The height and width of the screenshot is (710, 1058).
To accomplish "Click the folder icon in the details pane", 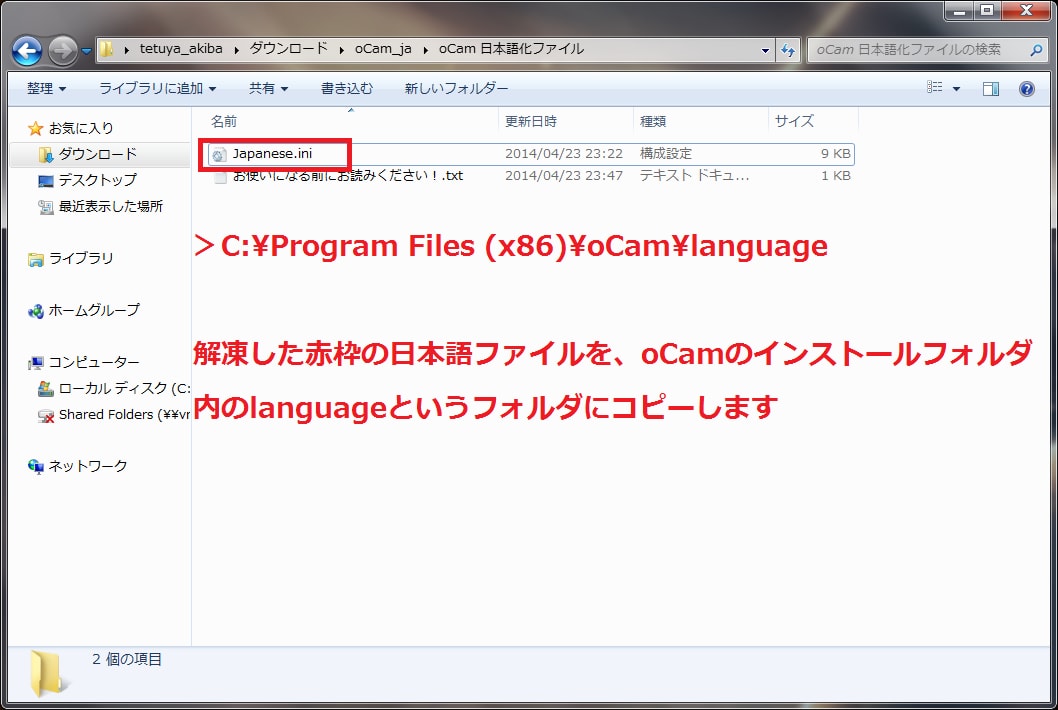I will (48, 674).
